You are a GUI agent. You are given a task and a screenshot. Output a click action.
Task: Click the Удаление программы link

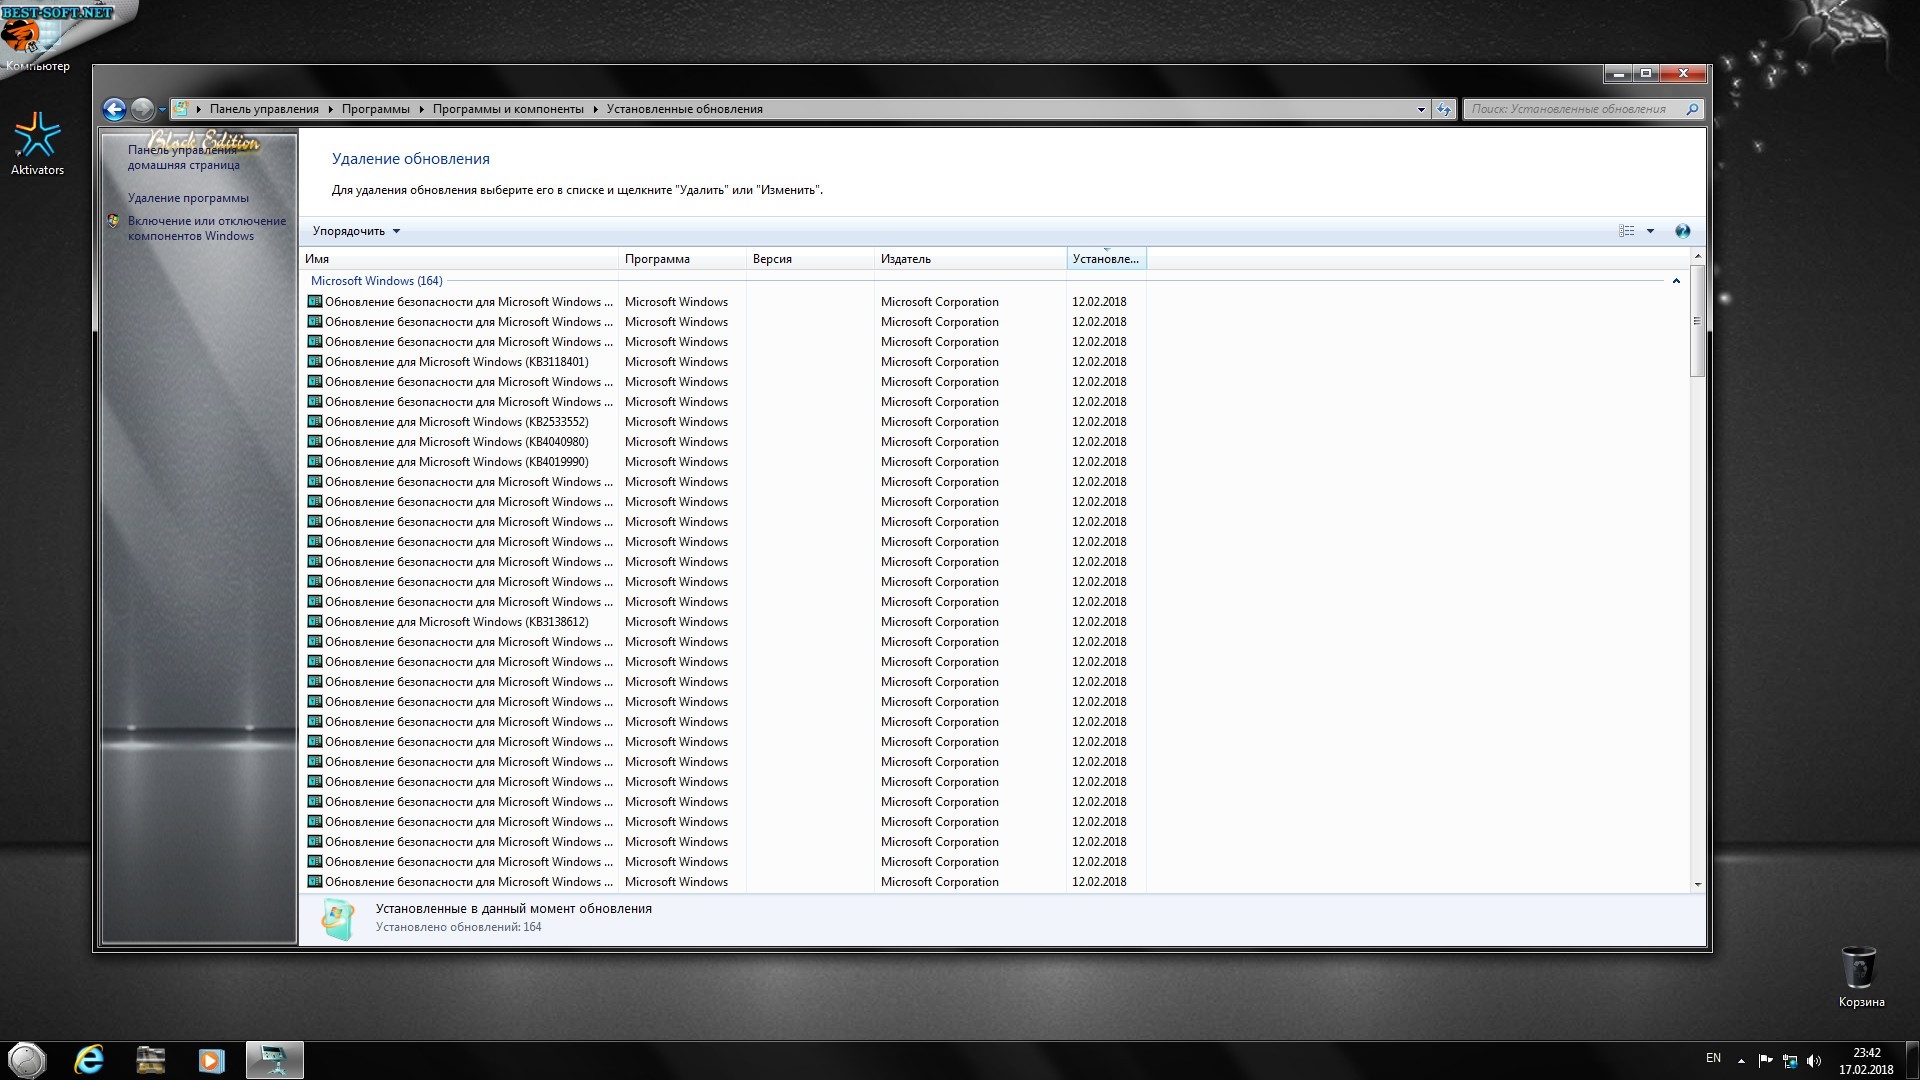coord(188,198)
